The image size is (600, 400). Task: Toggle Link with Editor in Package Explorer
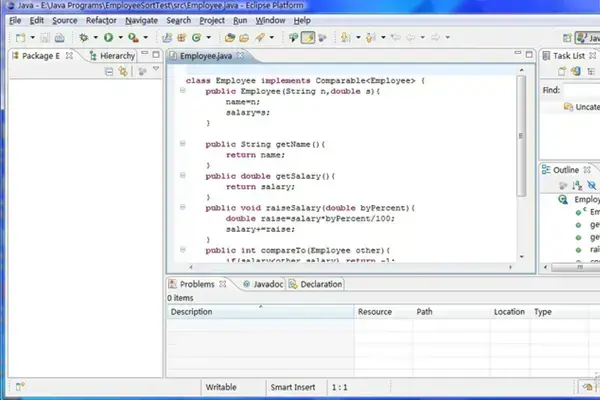[x=123, y=71]
